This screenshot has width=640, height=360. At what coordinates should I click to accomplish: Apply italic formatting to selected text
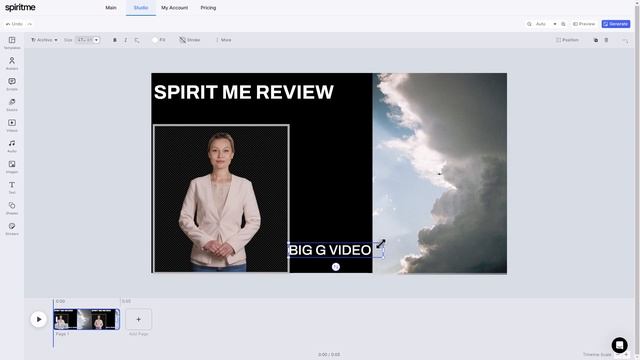pos(126,40)
